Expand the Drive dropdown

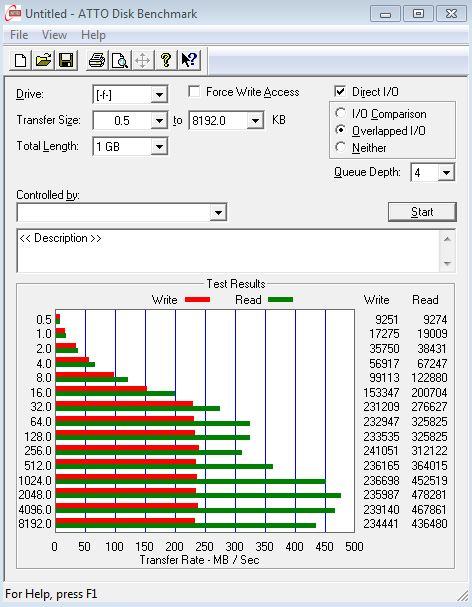click(x=159, y=95)
